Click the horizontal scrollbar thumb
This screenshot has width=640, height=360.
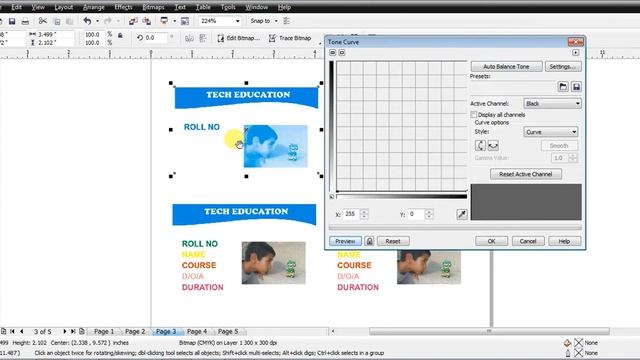click(x=489, y=331)
